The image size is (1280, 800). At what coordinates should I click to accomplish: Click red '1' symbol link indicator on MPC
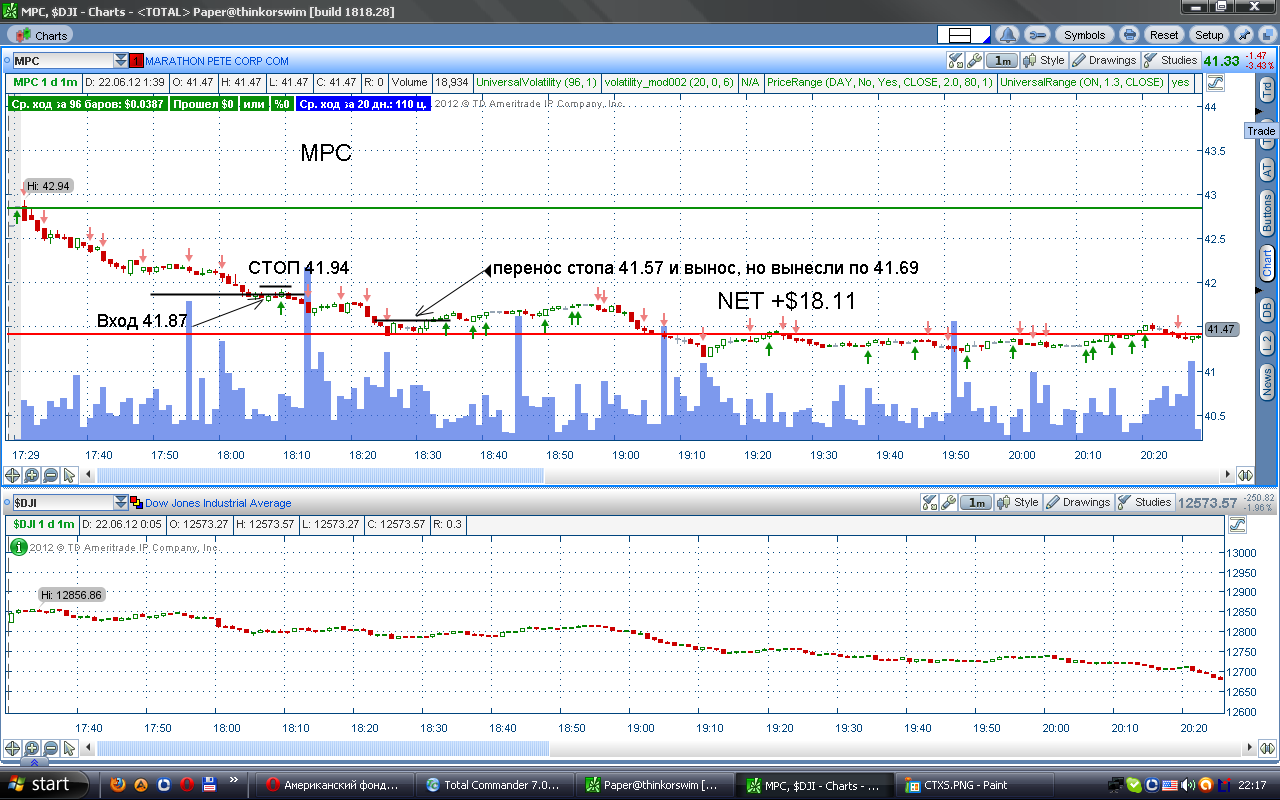coord(137,61)
